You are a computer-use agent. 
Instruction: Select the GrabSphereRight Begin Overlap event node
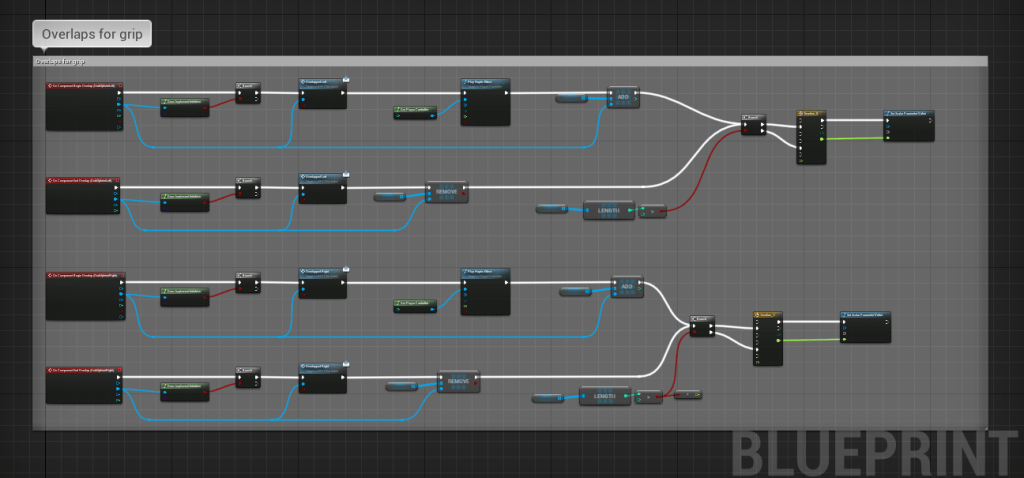coord(84,275)
